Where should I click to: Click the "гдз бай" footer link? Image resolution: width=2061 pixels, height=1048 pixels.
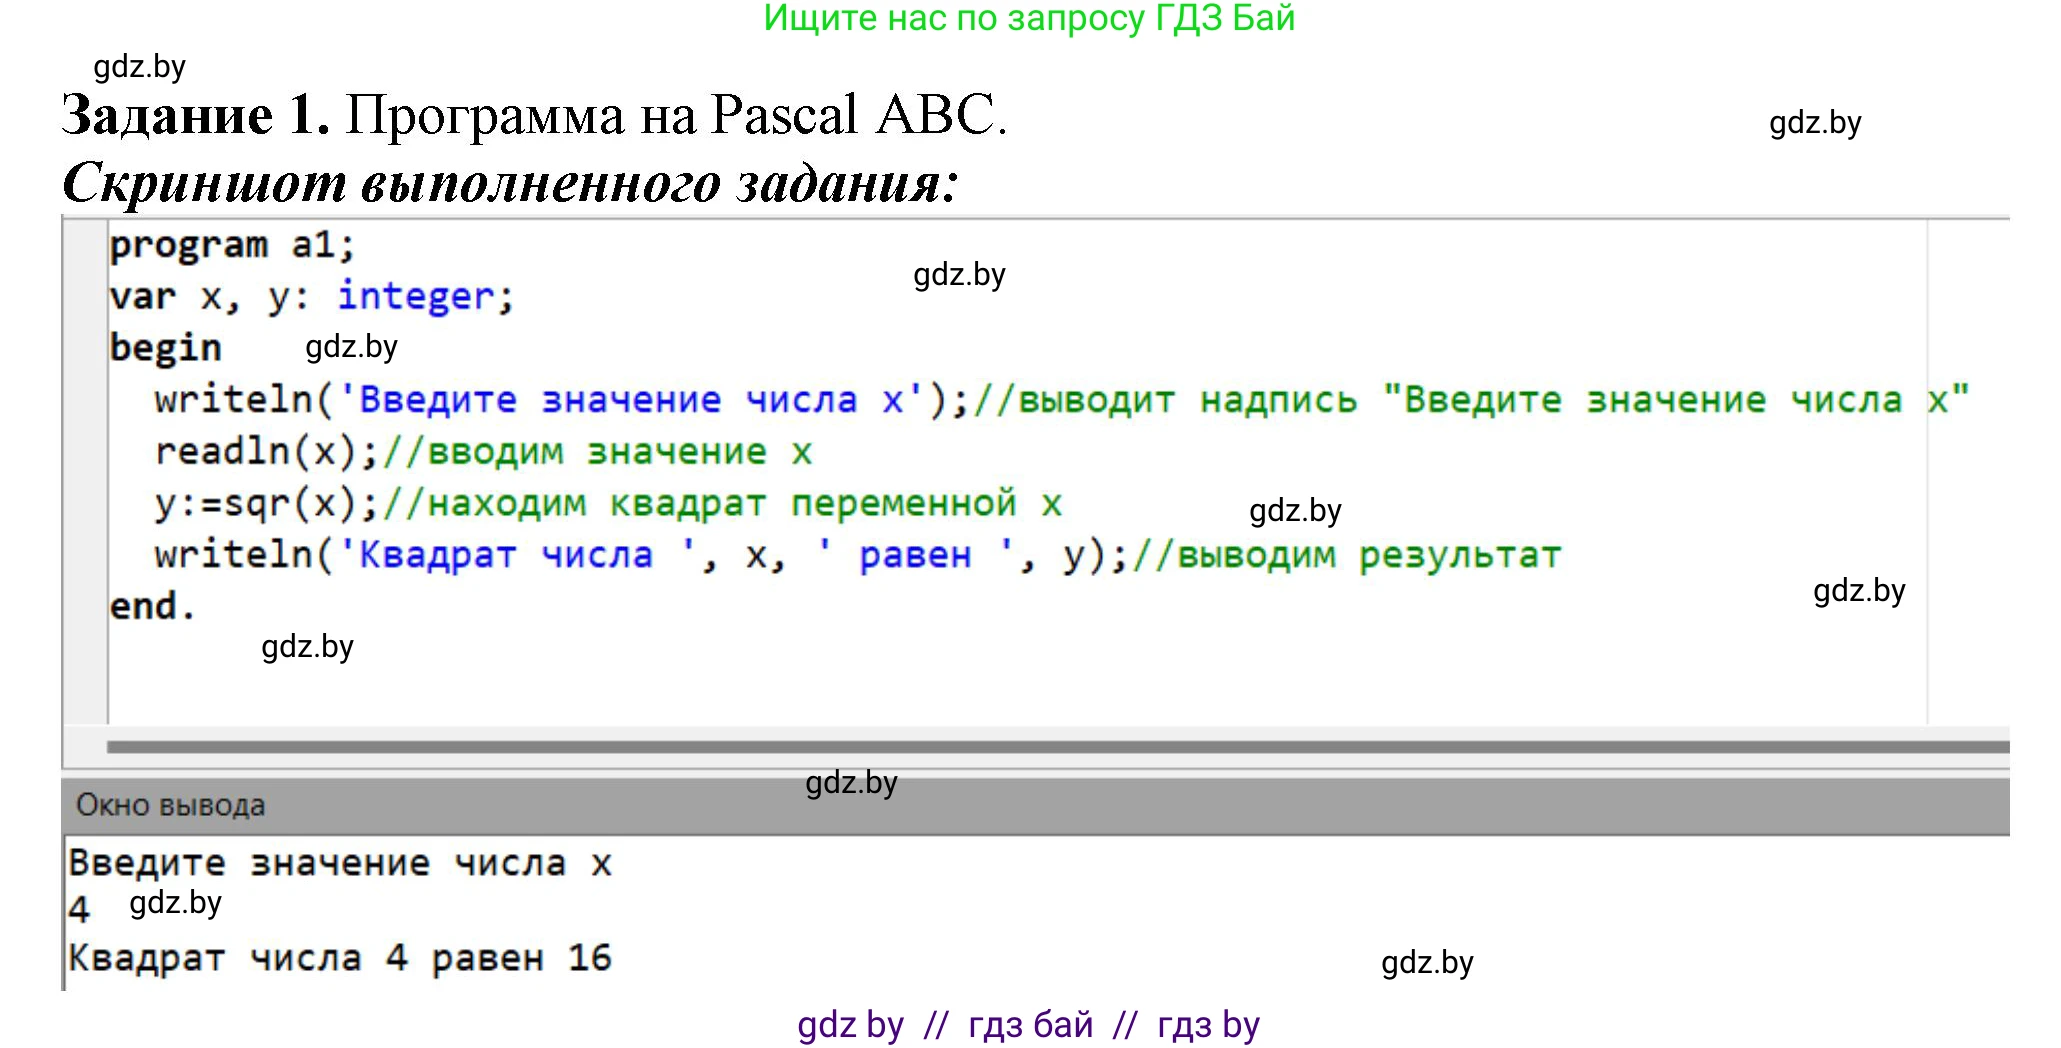[1027, 1023]
